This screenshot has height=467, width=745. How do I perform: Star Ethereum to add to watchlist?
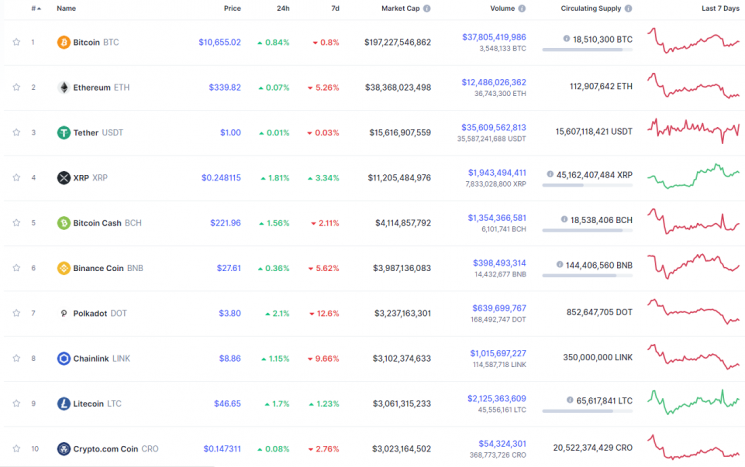(16, 87)
